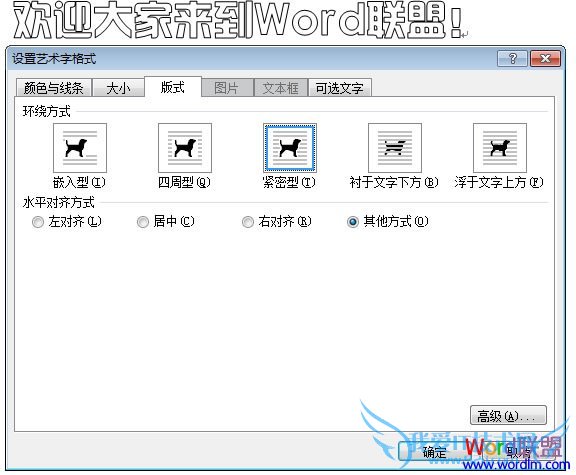This screenshot has width=576, height=475.
Task: Choose the 四周型 square wrapping icon
Action: (x=185, y=148)
